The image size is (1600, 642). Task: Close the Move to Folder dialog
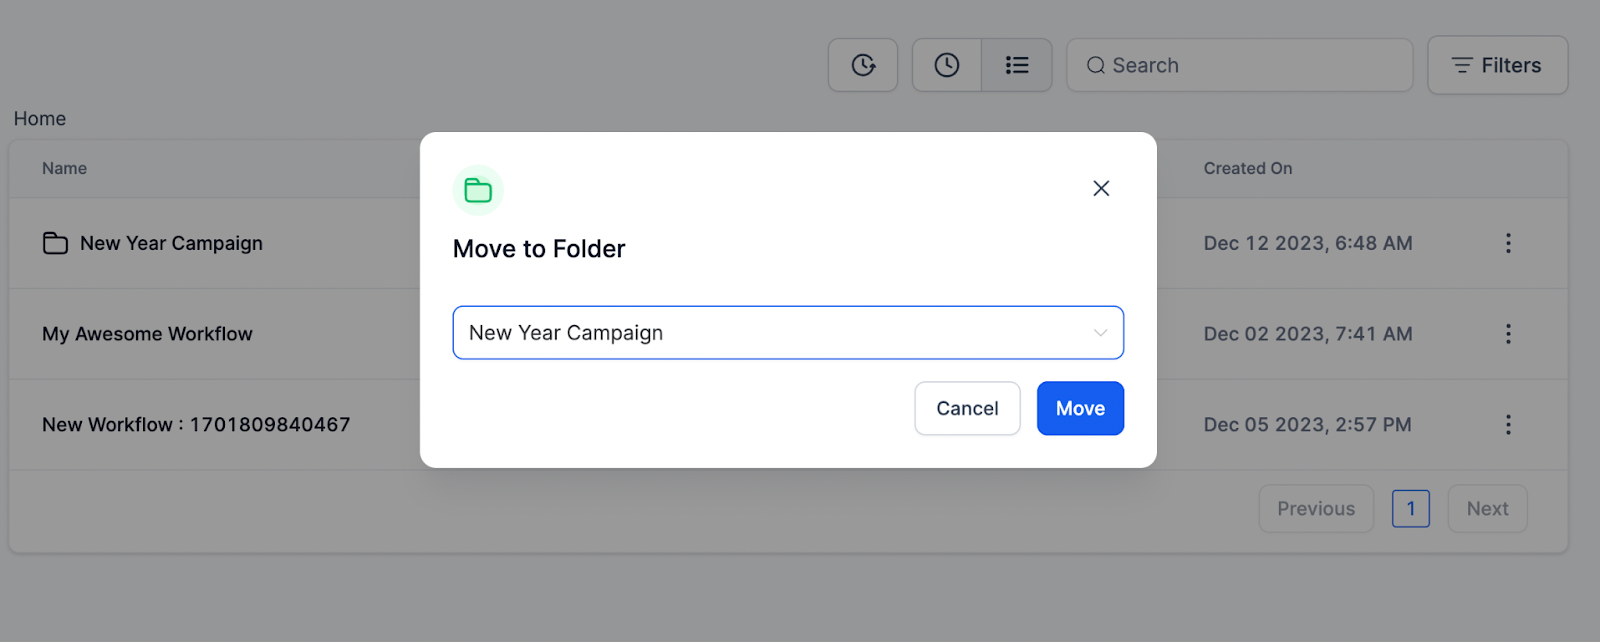pos(1101,188)
